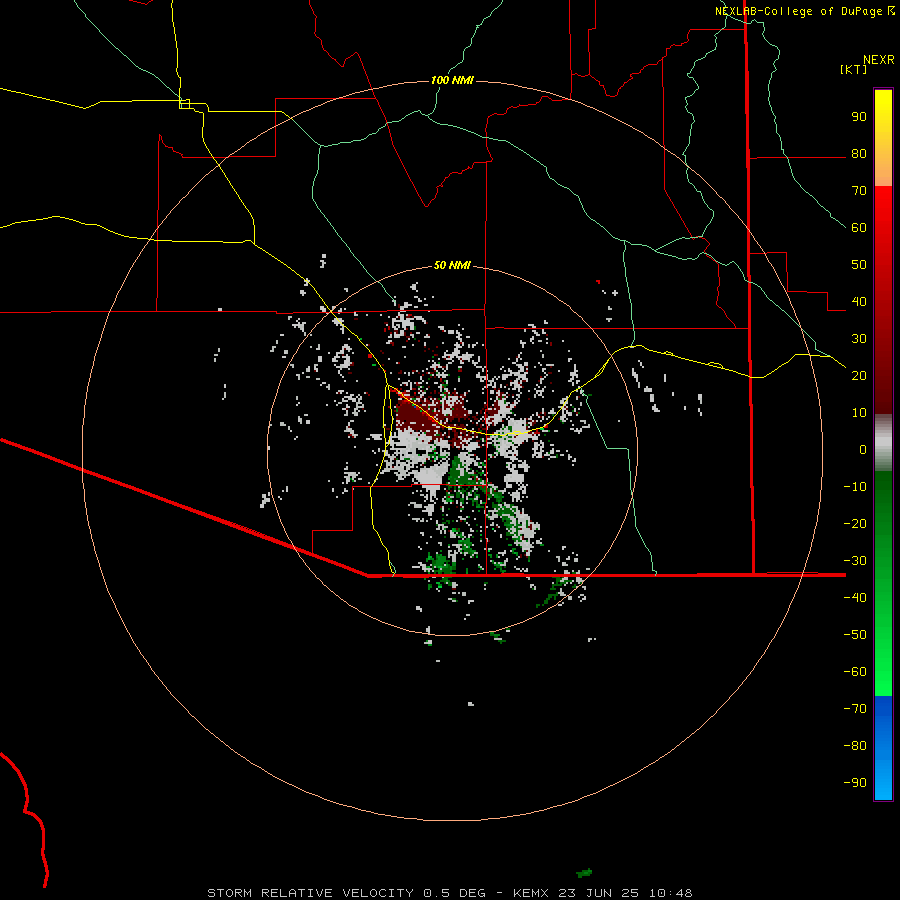This screenshot has height=900, width=900.
Task: Click the yellow top segment of the color bar
Action: click(x=883, y=138)
